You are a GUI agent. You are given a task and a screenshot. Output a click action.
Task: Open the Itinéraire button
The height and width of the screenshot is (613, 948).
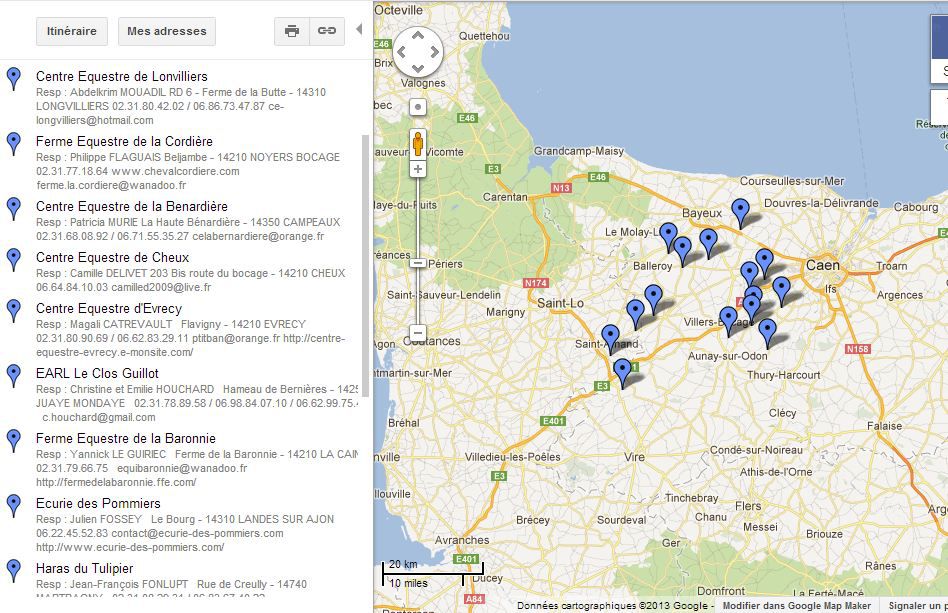72,31
